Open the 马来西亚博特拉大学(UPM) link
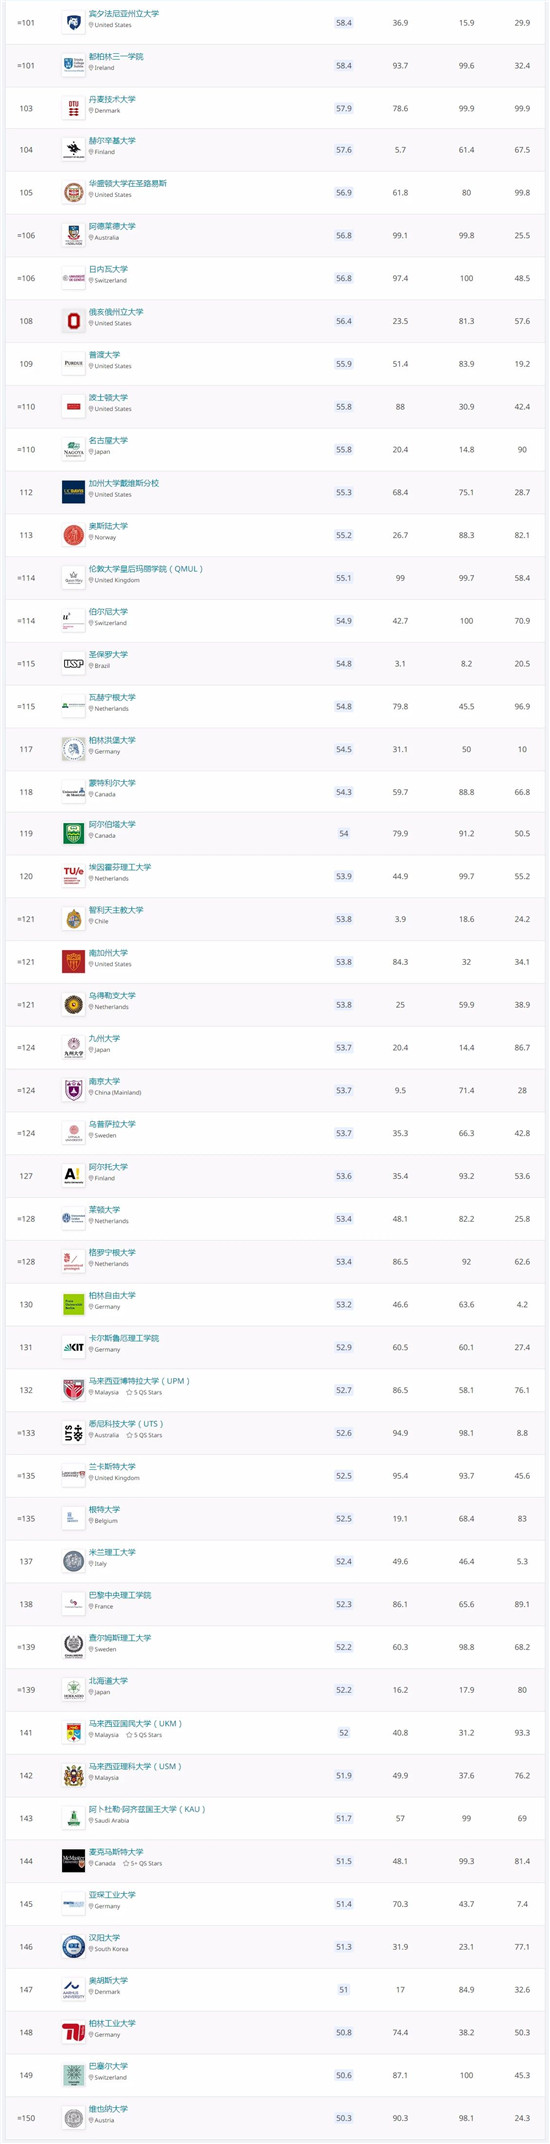550x2144 pixels. click(x=139, y=1381)
